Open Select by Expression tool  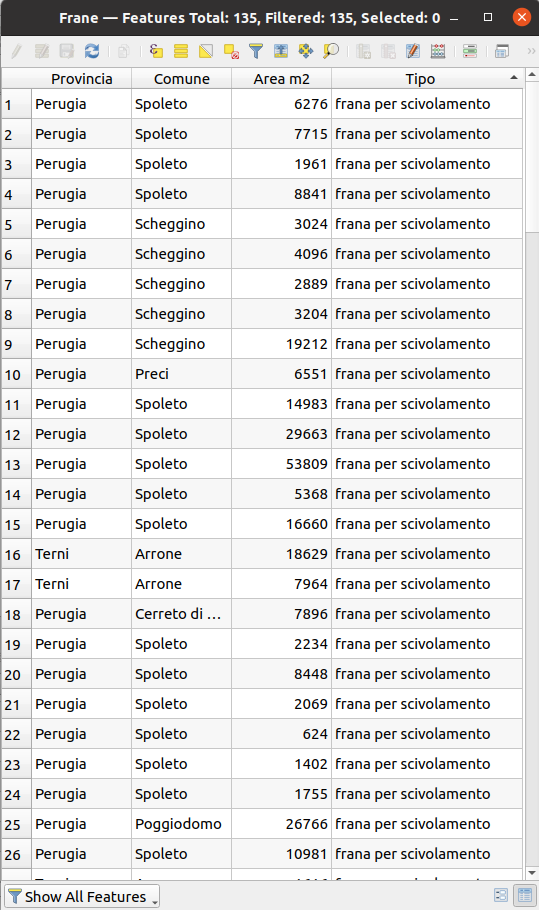click(x=156, y=51)
